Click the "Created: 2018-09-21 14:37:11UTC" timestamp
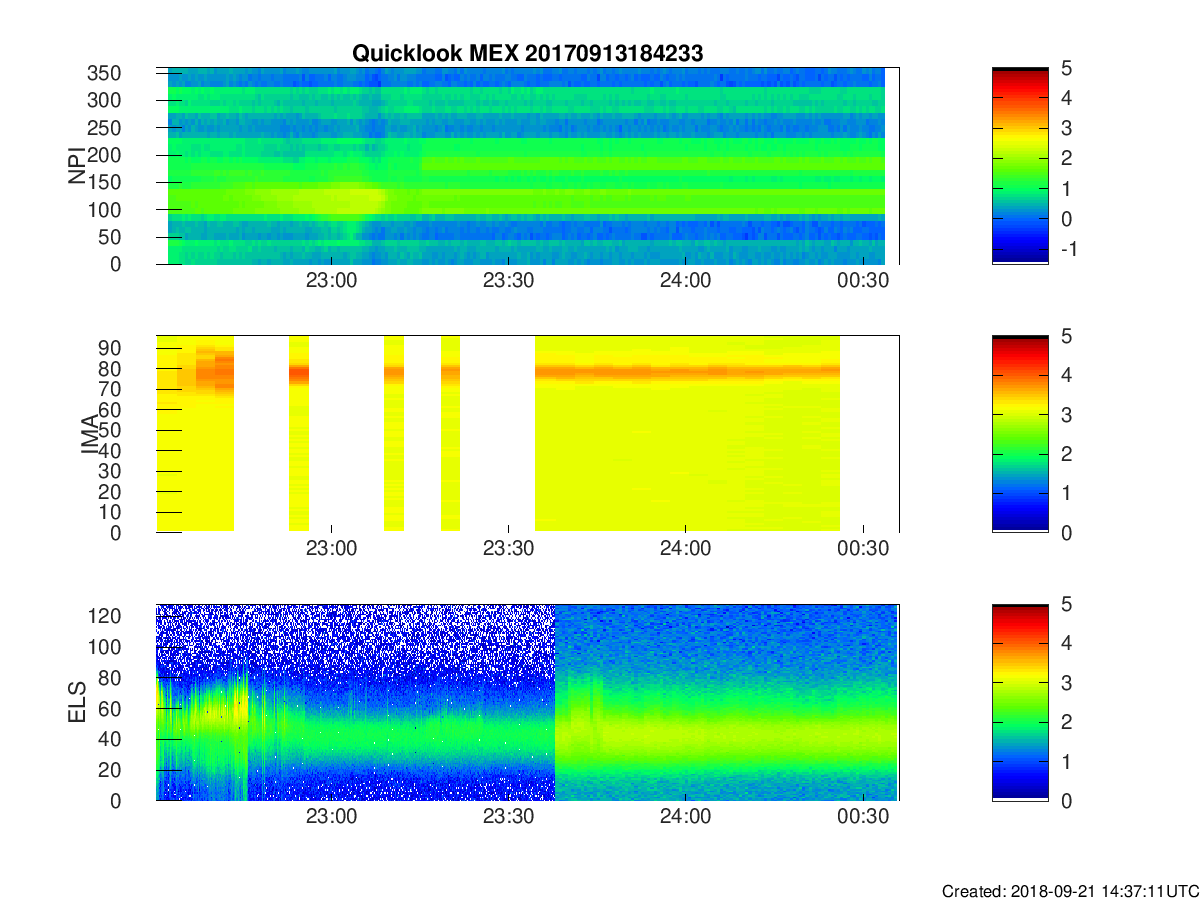Screen dimensions: 1200x900 tap(1070, 891)
